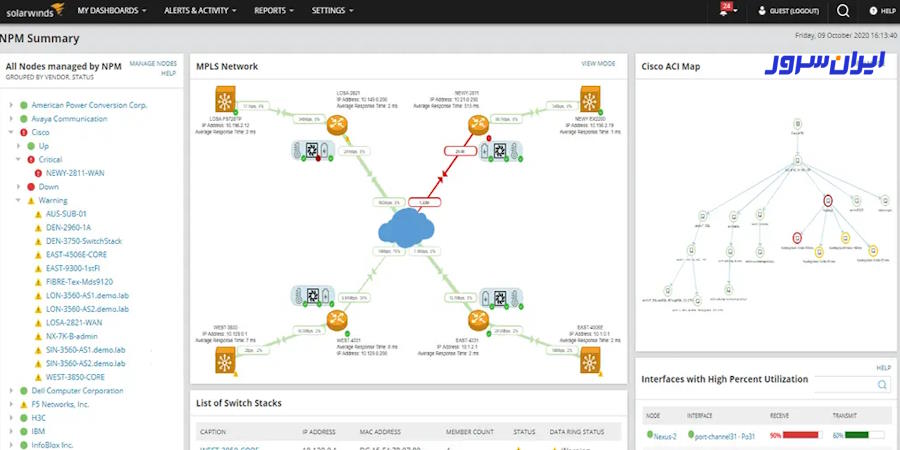The image size is (900, 450).
Task: Expand the Cisco Up status group
Action: click(x=18, y=146)
